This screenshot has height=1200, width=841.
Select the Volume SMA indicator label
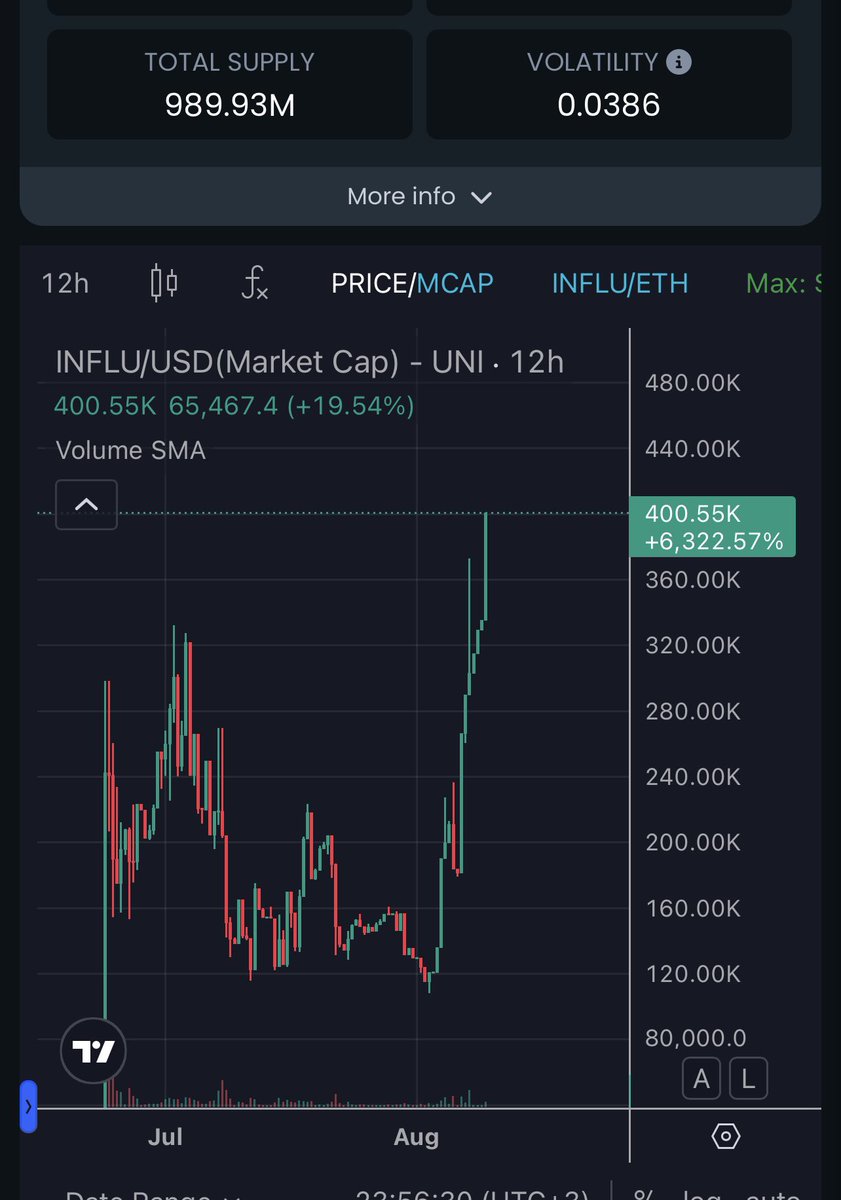[131, 451]
